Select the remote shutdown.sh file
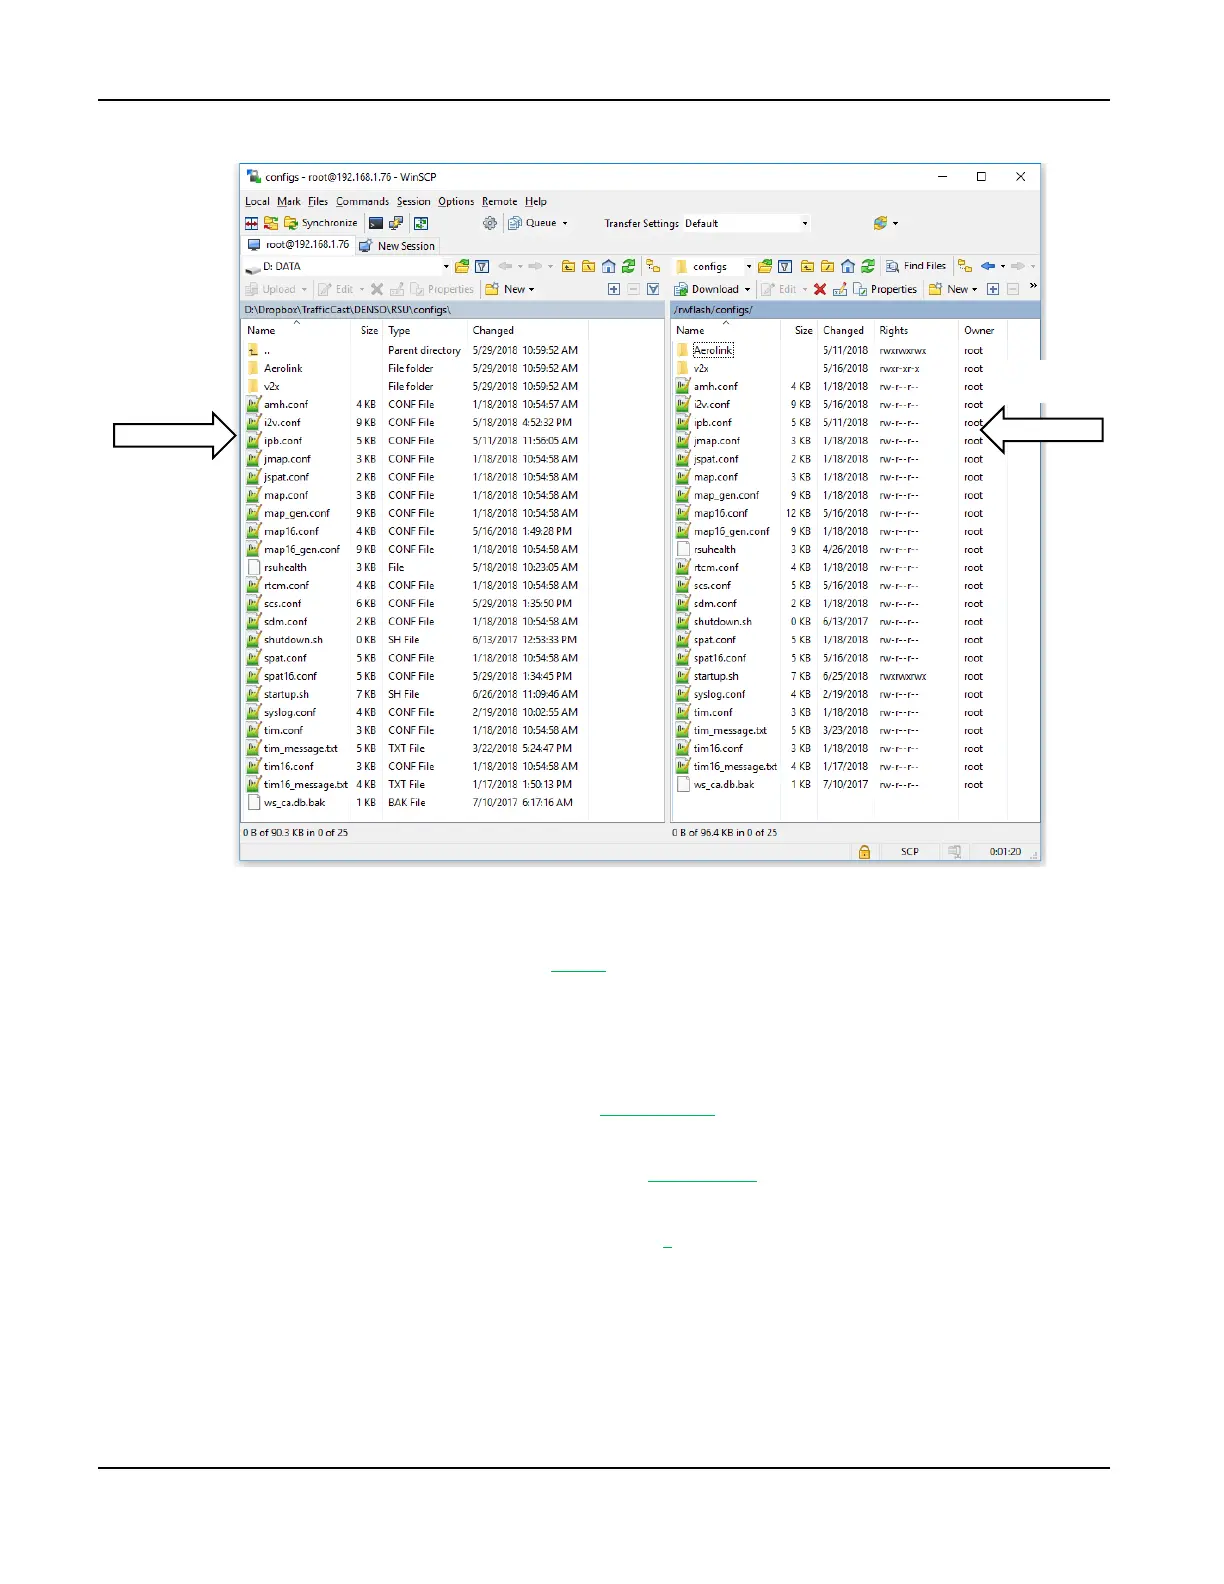This screenshot has height=1584, width=1224. 722,621
